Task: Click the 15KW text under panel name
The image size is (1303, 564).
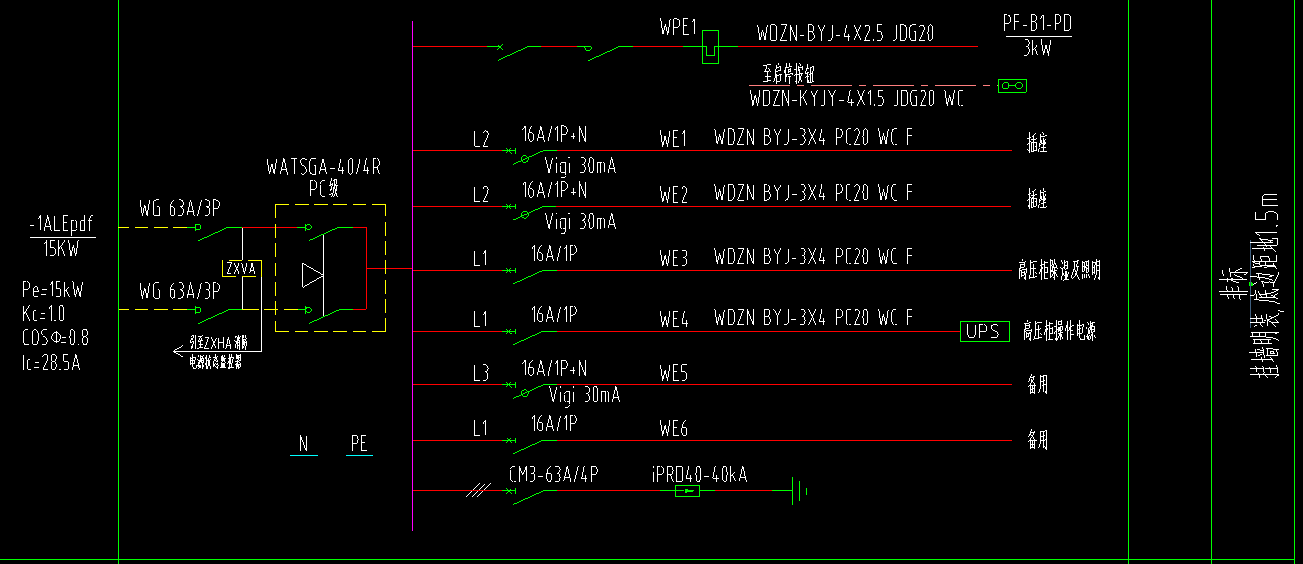Action: [62, 249]
